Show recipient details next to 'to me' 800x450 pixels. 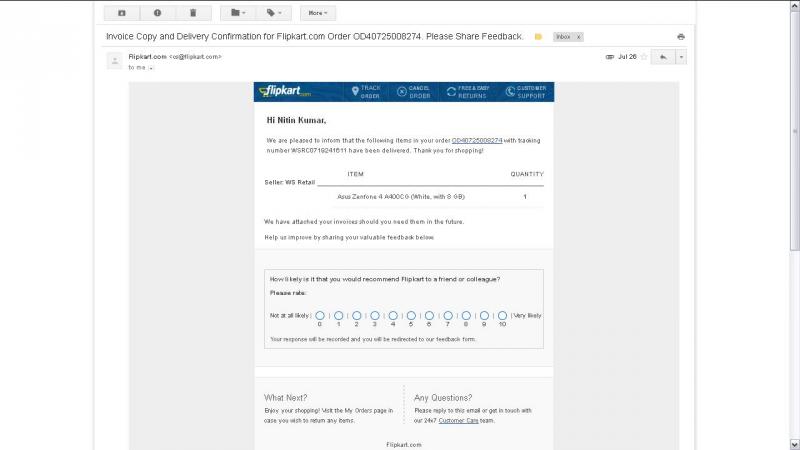[x=151, y=68]
